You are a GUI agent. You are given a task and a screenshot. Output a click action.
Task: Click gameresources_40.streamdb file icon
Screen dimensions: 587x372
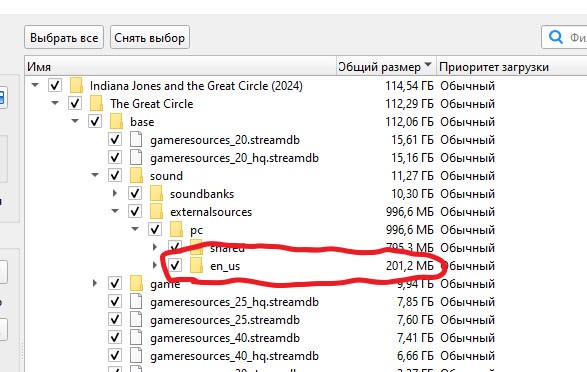[136, 337]
